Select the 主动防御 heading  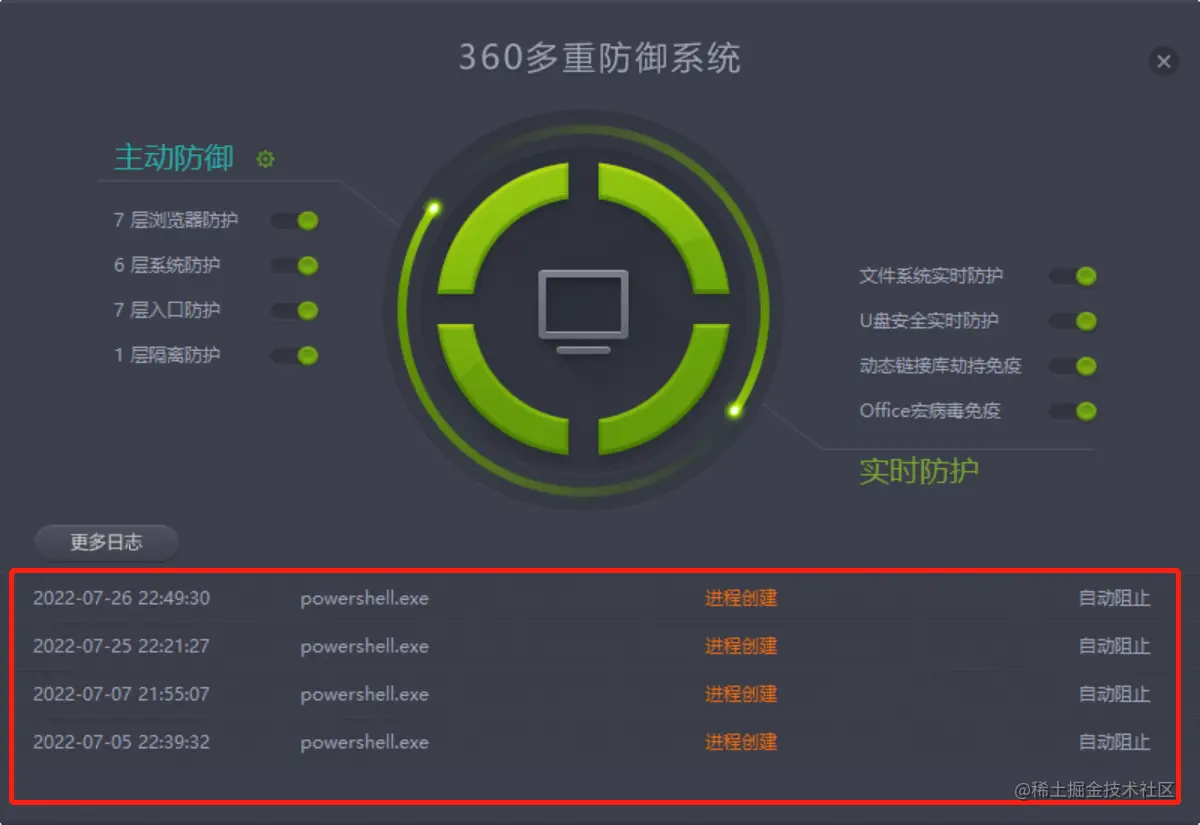coord(174,158)
